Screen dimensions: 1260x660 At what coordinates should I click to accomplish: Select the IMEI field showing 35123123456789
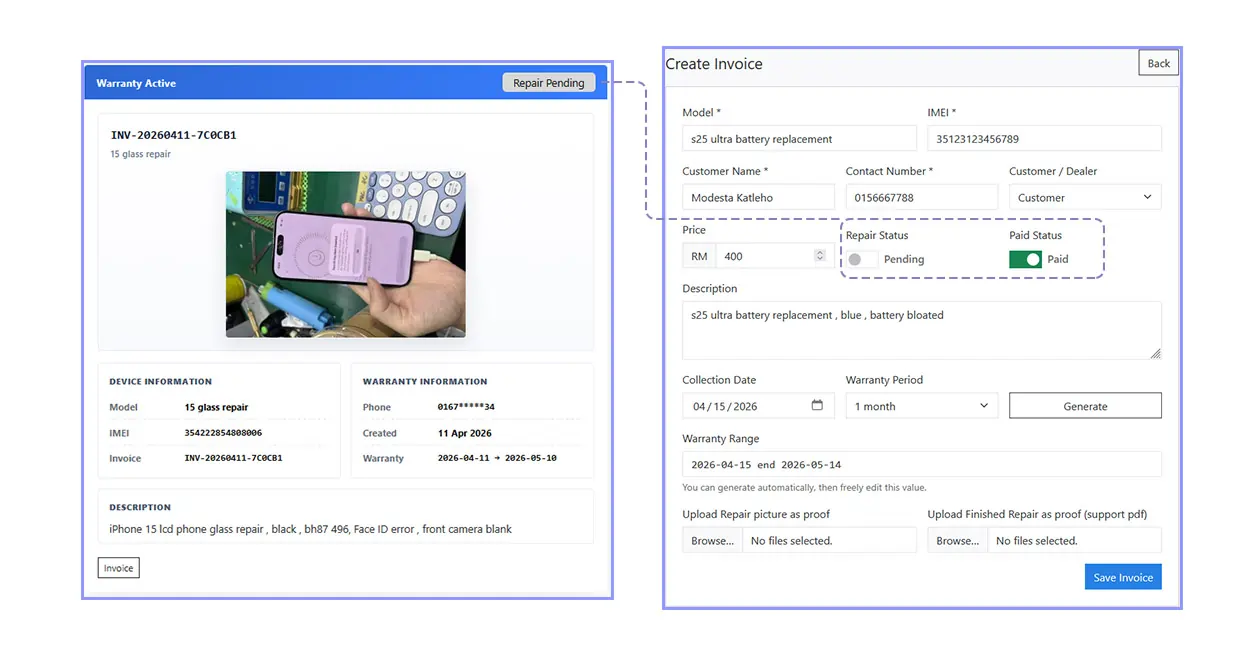[1044, 137]
